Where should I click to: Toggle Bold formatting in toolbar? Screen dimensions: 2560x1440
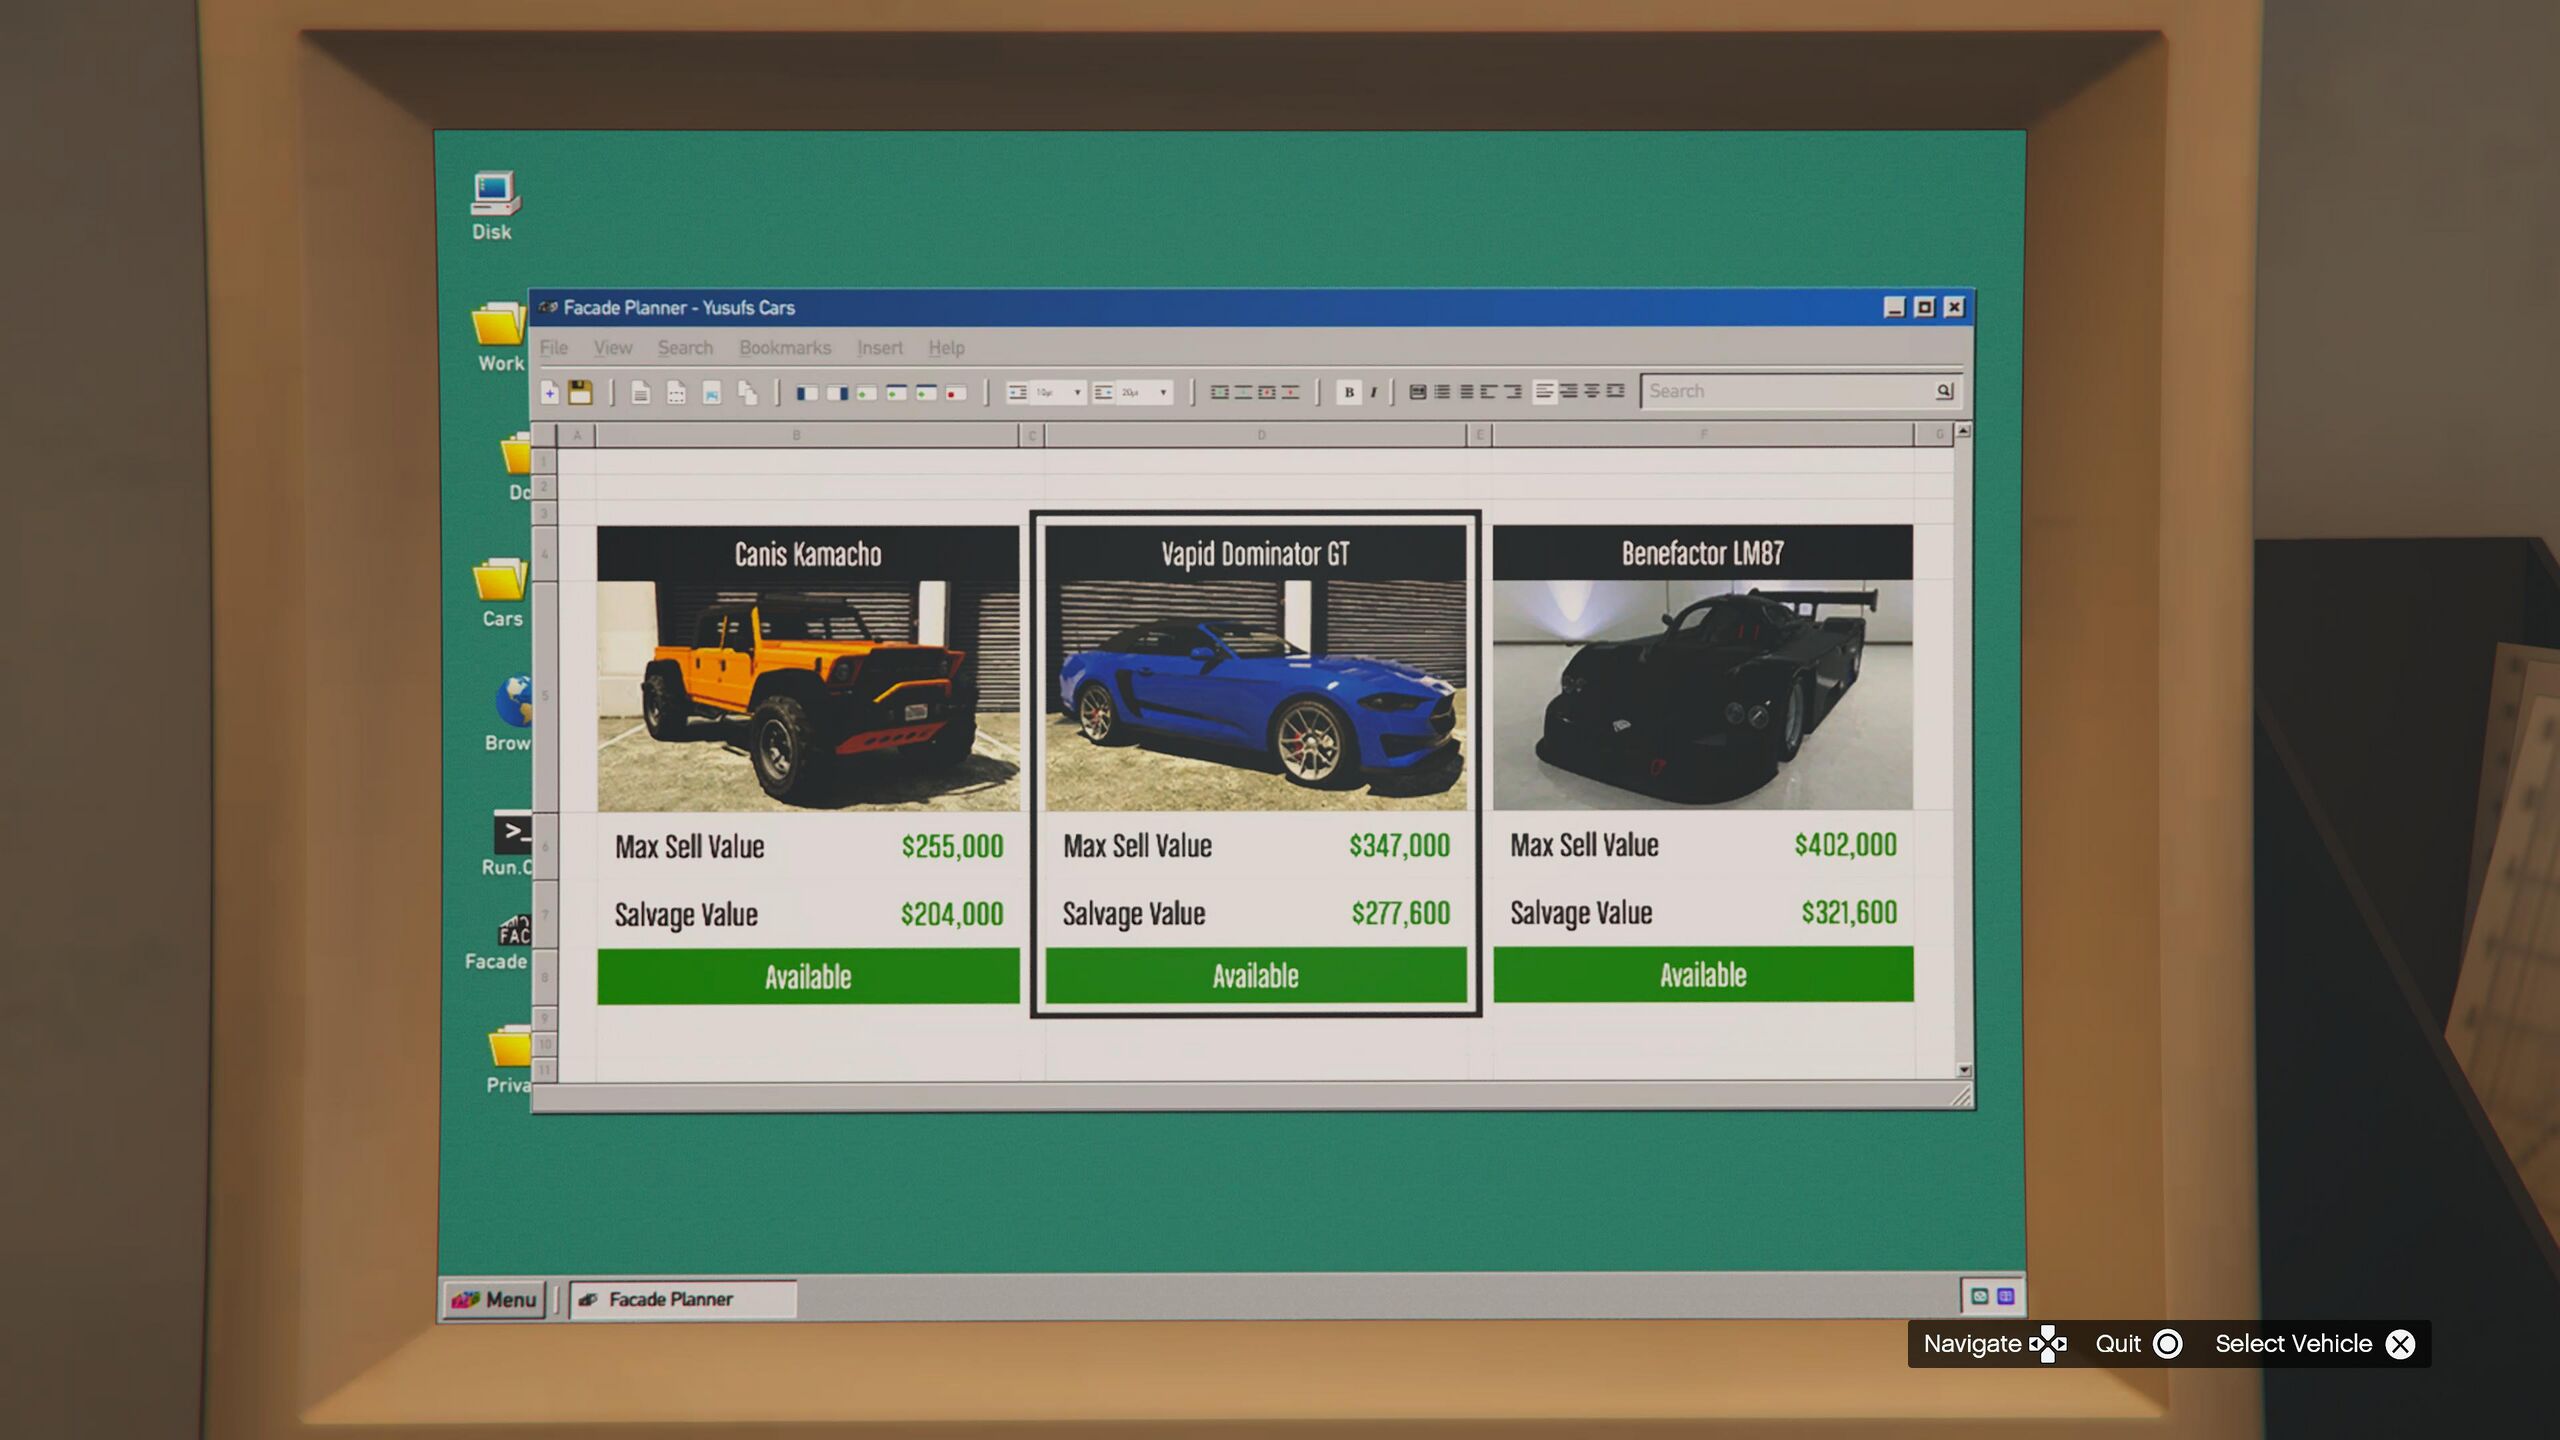click(x=1348, y=392)
